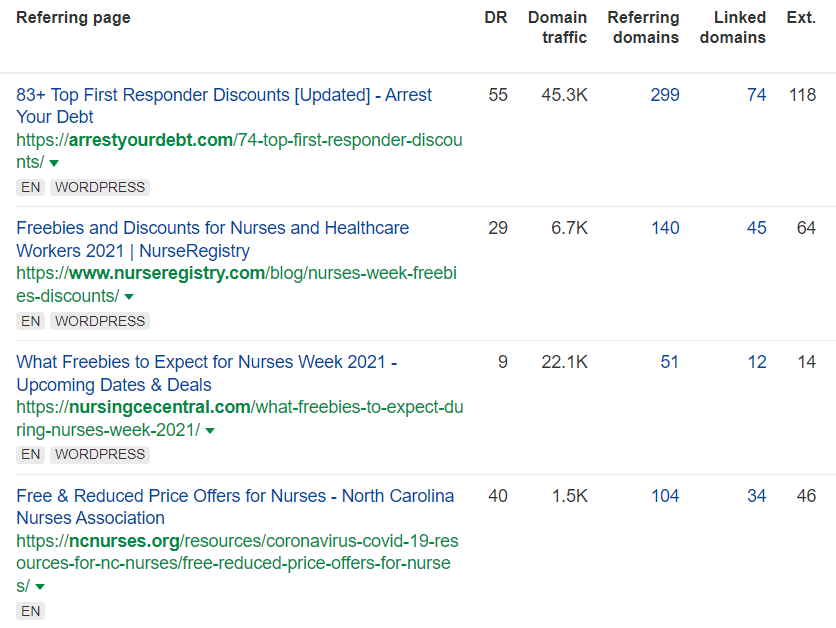Sort by the DR column header
Screen dimensions: 836x628
(496, 18)
